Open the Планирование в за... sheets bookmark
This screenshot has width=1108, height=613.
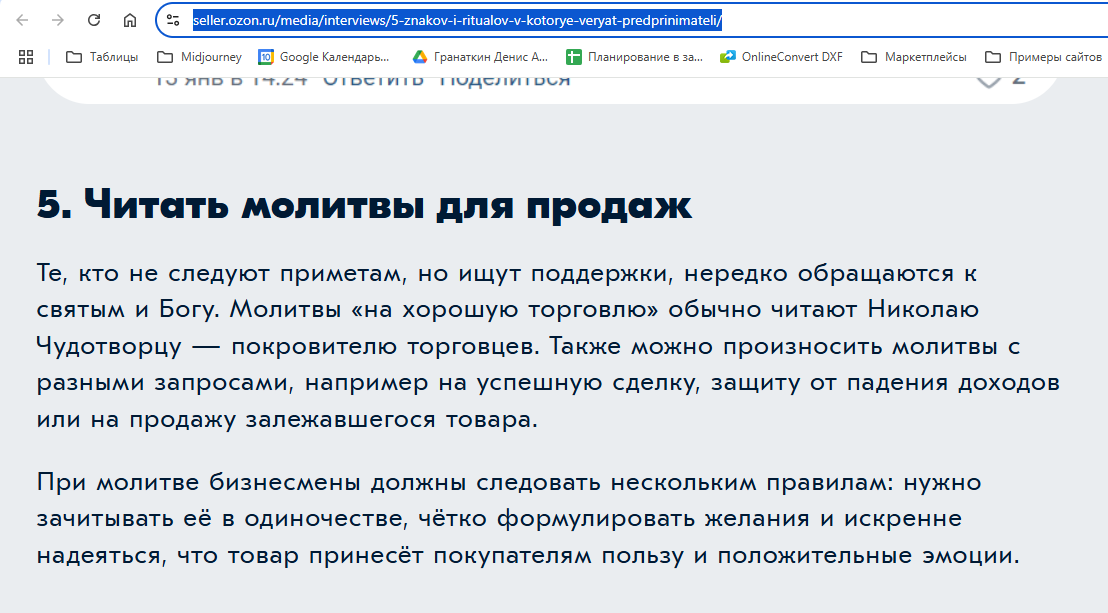click(634, 57)
